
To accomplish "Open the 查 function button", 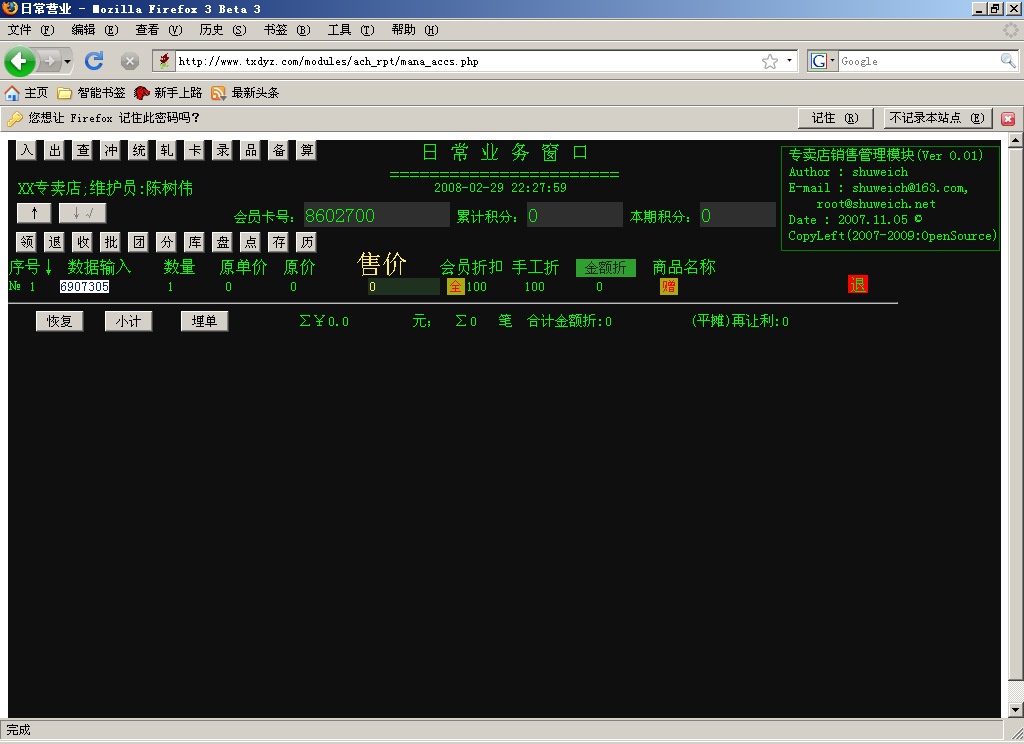I will point(83,150).
